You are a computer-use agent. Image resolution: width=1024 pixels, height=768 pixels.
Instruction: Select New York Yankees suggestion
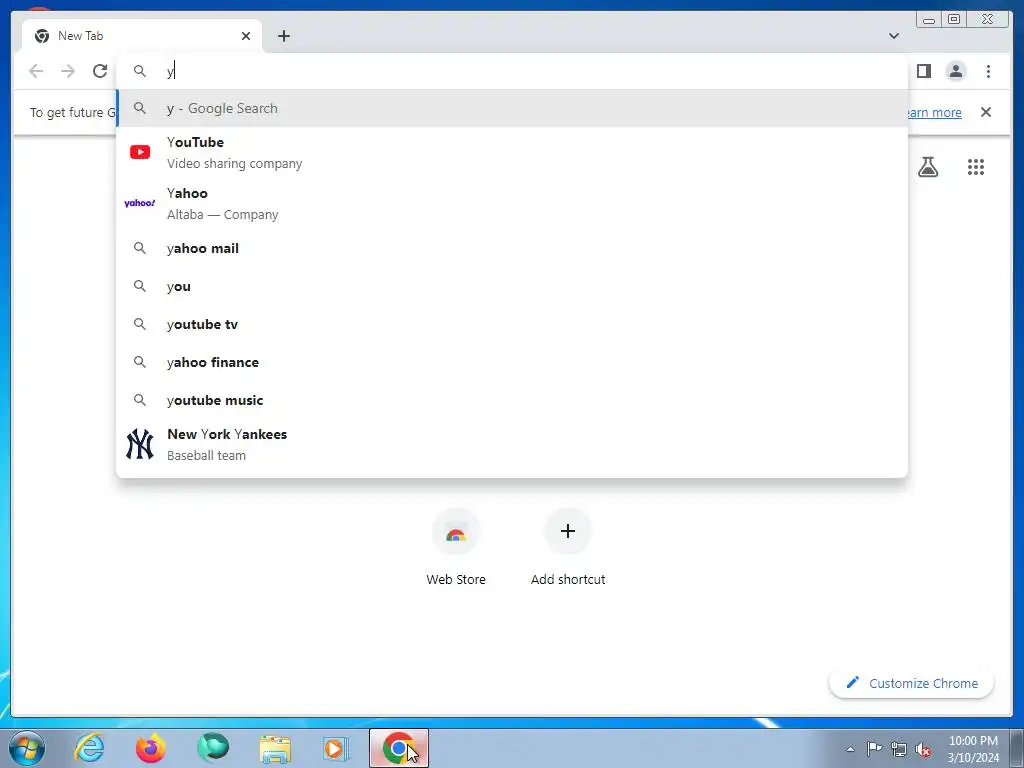click(512, 444)
